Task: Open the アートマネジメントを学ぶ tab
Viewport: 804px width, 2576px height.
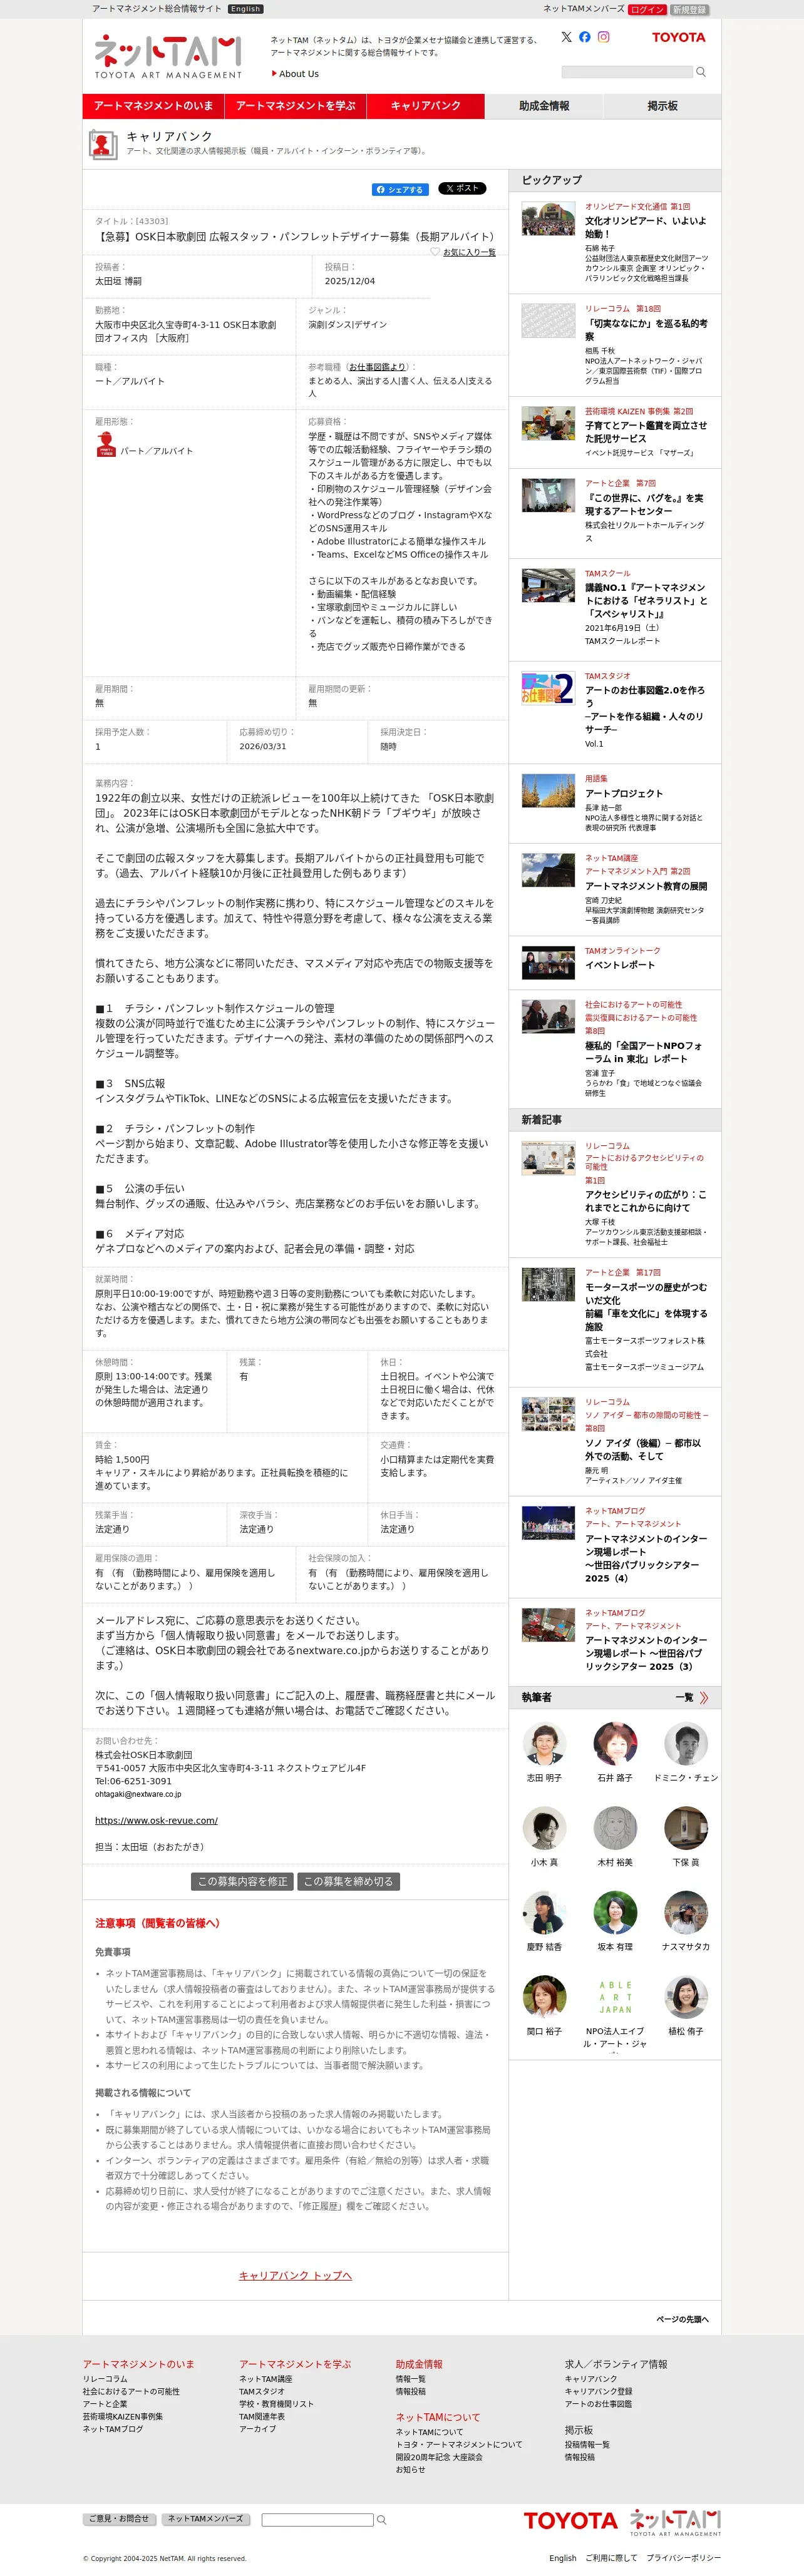Action: pos(296,106)
